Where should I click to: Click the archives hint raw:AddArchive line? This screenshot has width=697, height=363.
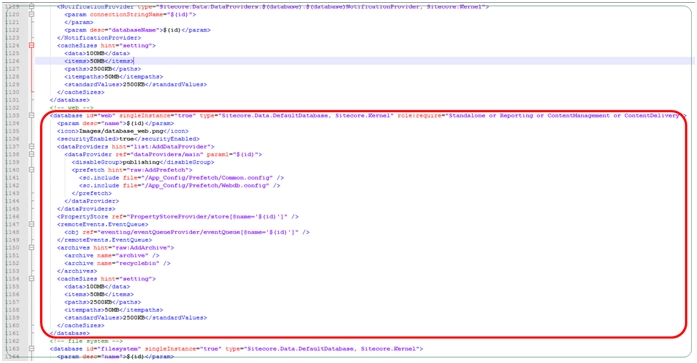tap(116, 247)
